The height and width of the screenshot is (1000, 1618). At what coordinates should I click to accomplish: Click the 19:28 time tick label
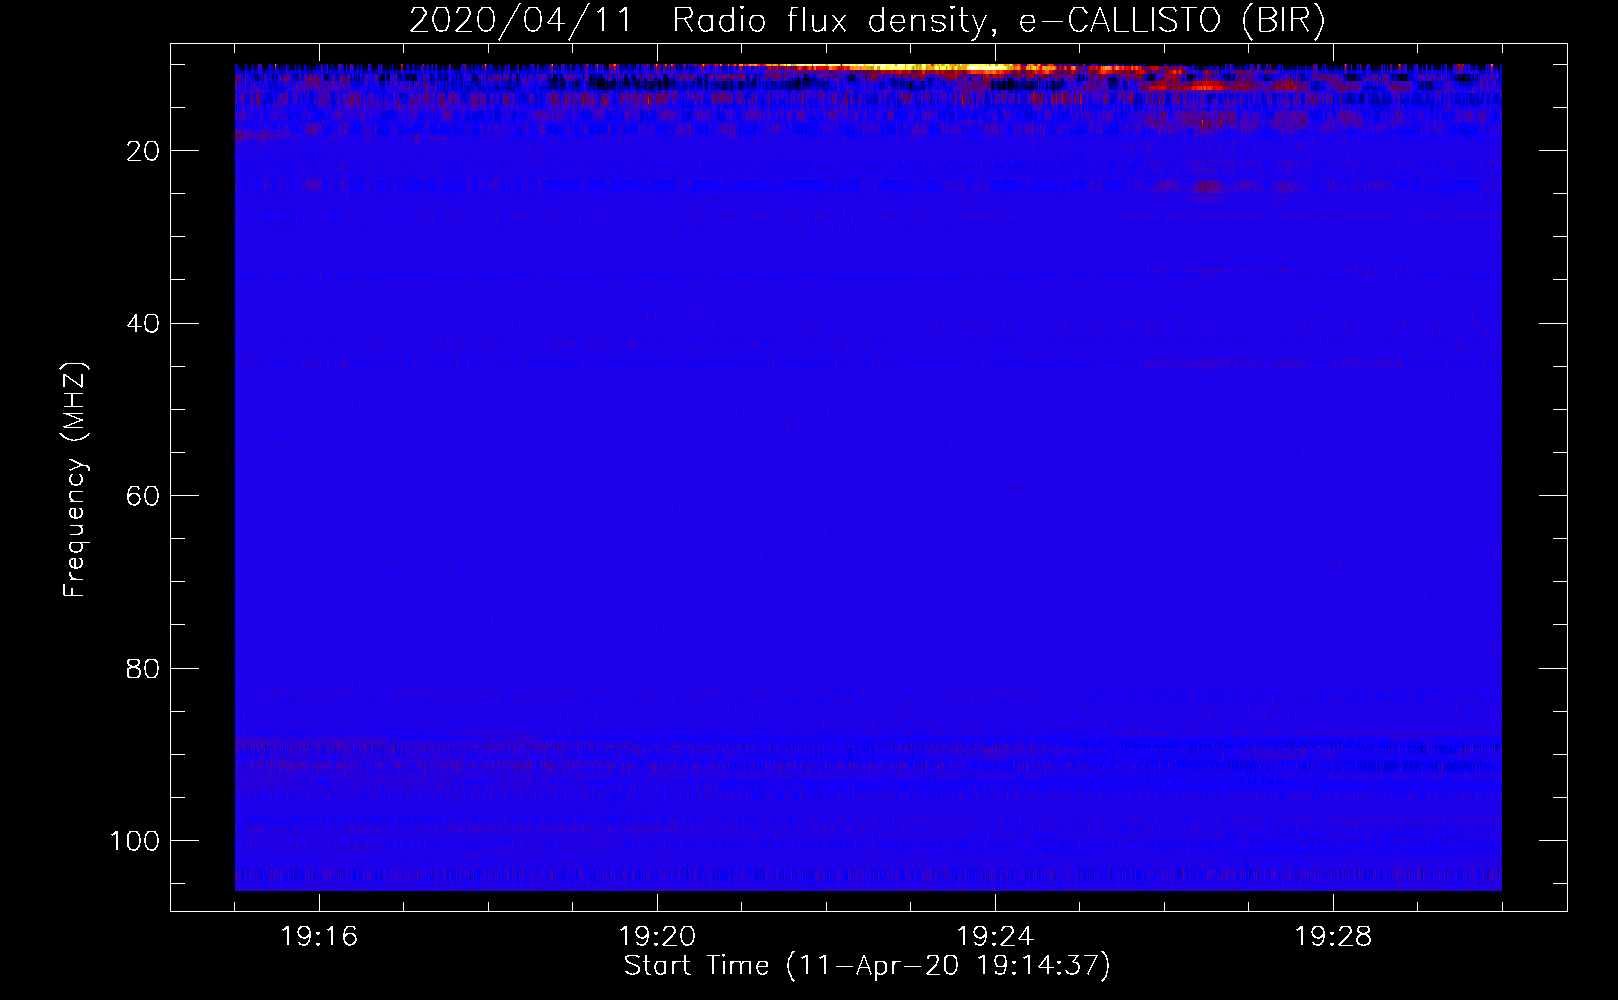click(x=1333, y=937)
